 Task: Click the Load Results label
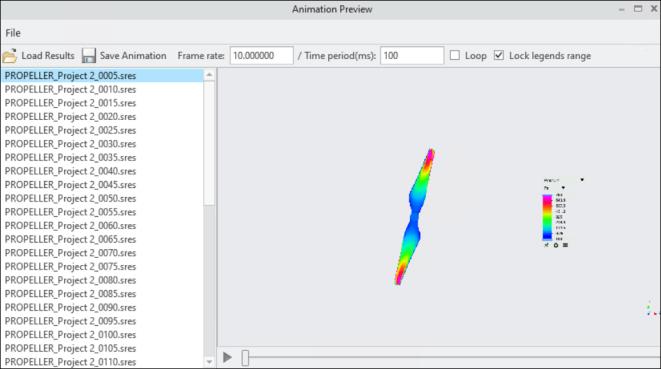(x=48, y=56)
